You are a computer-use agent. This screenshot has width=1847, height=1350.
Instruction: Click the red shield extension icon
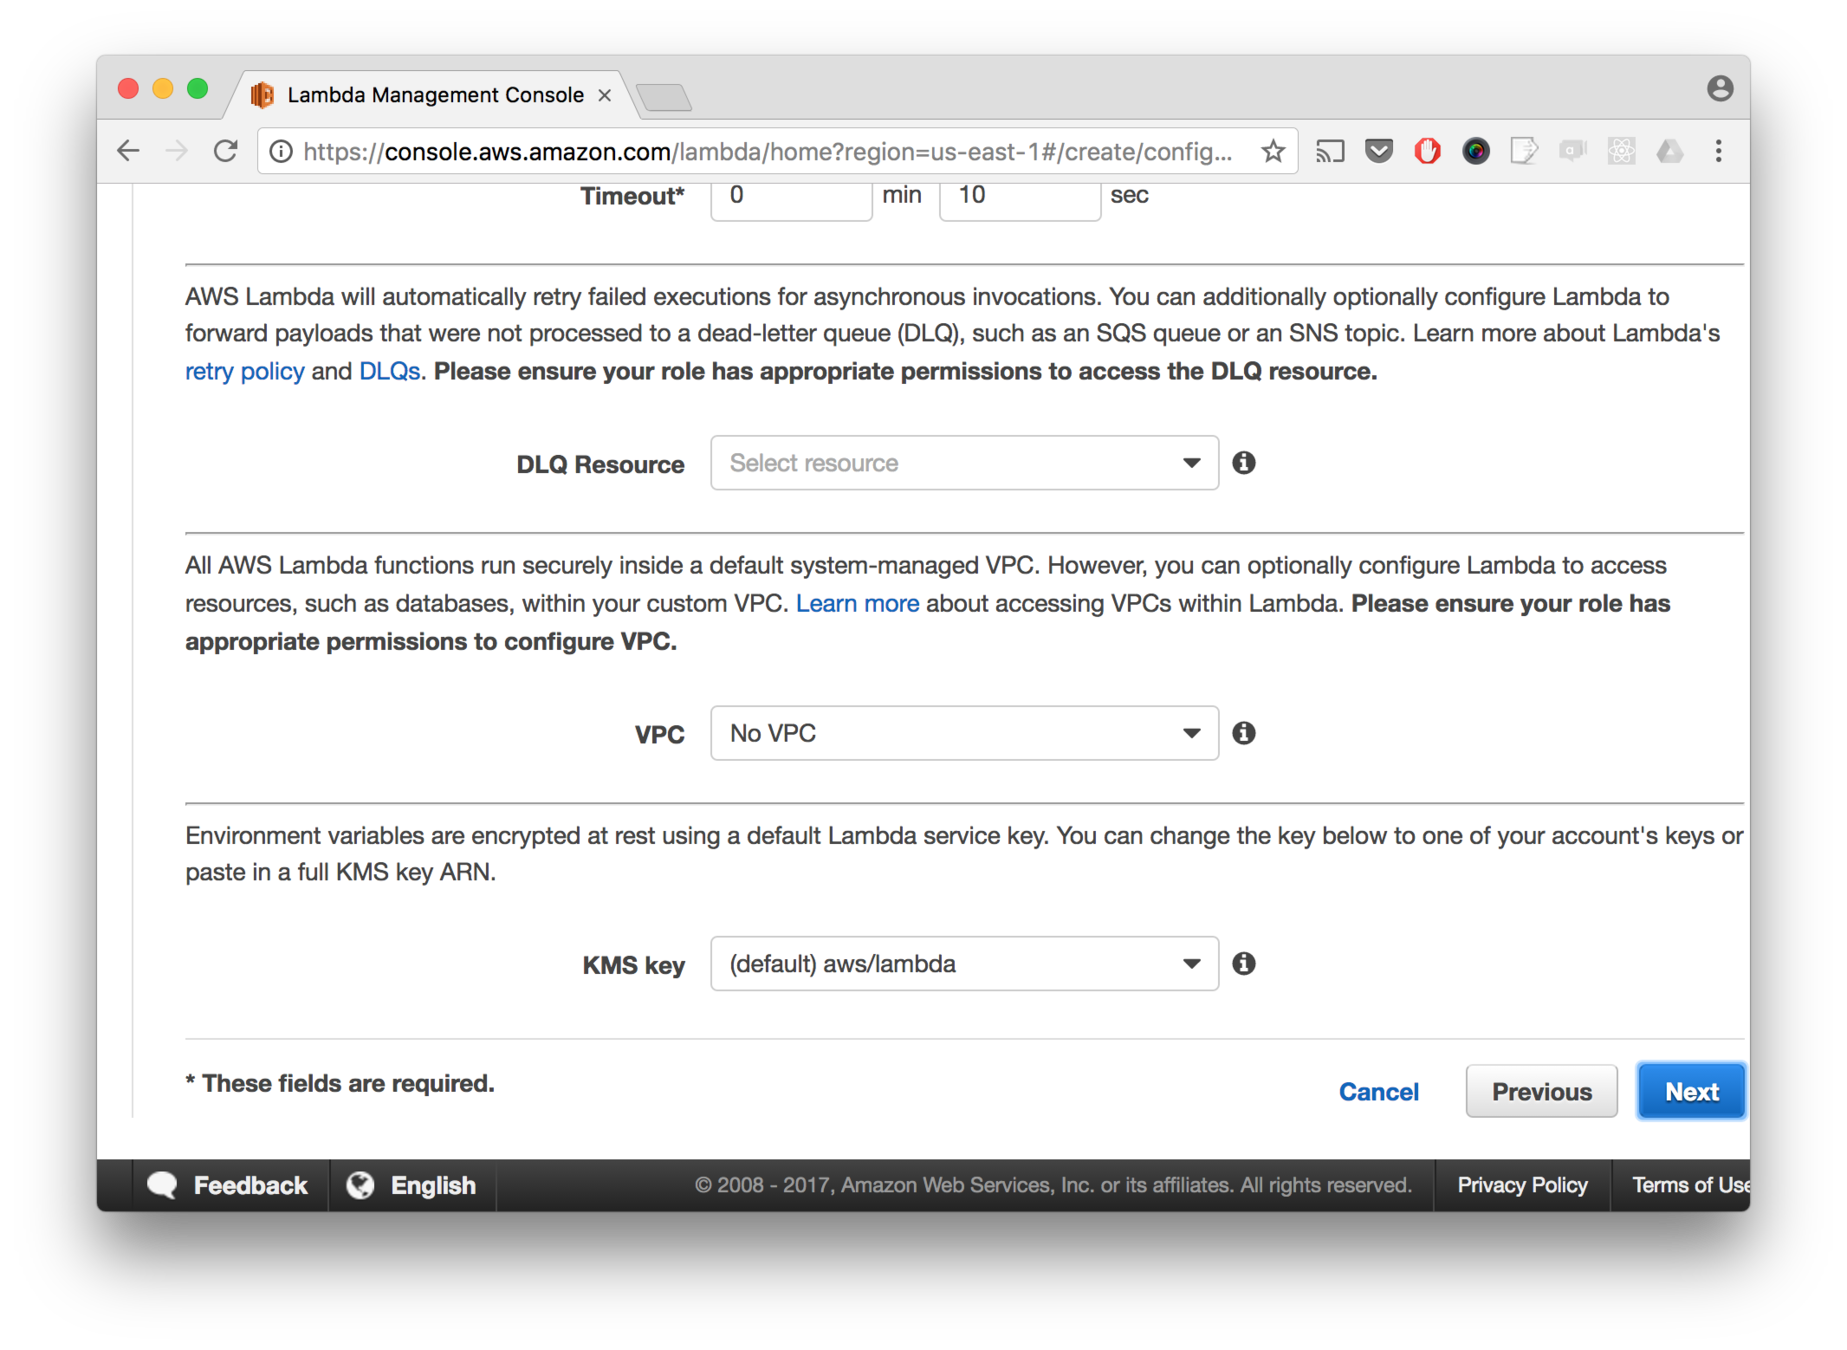(1427, 151)
